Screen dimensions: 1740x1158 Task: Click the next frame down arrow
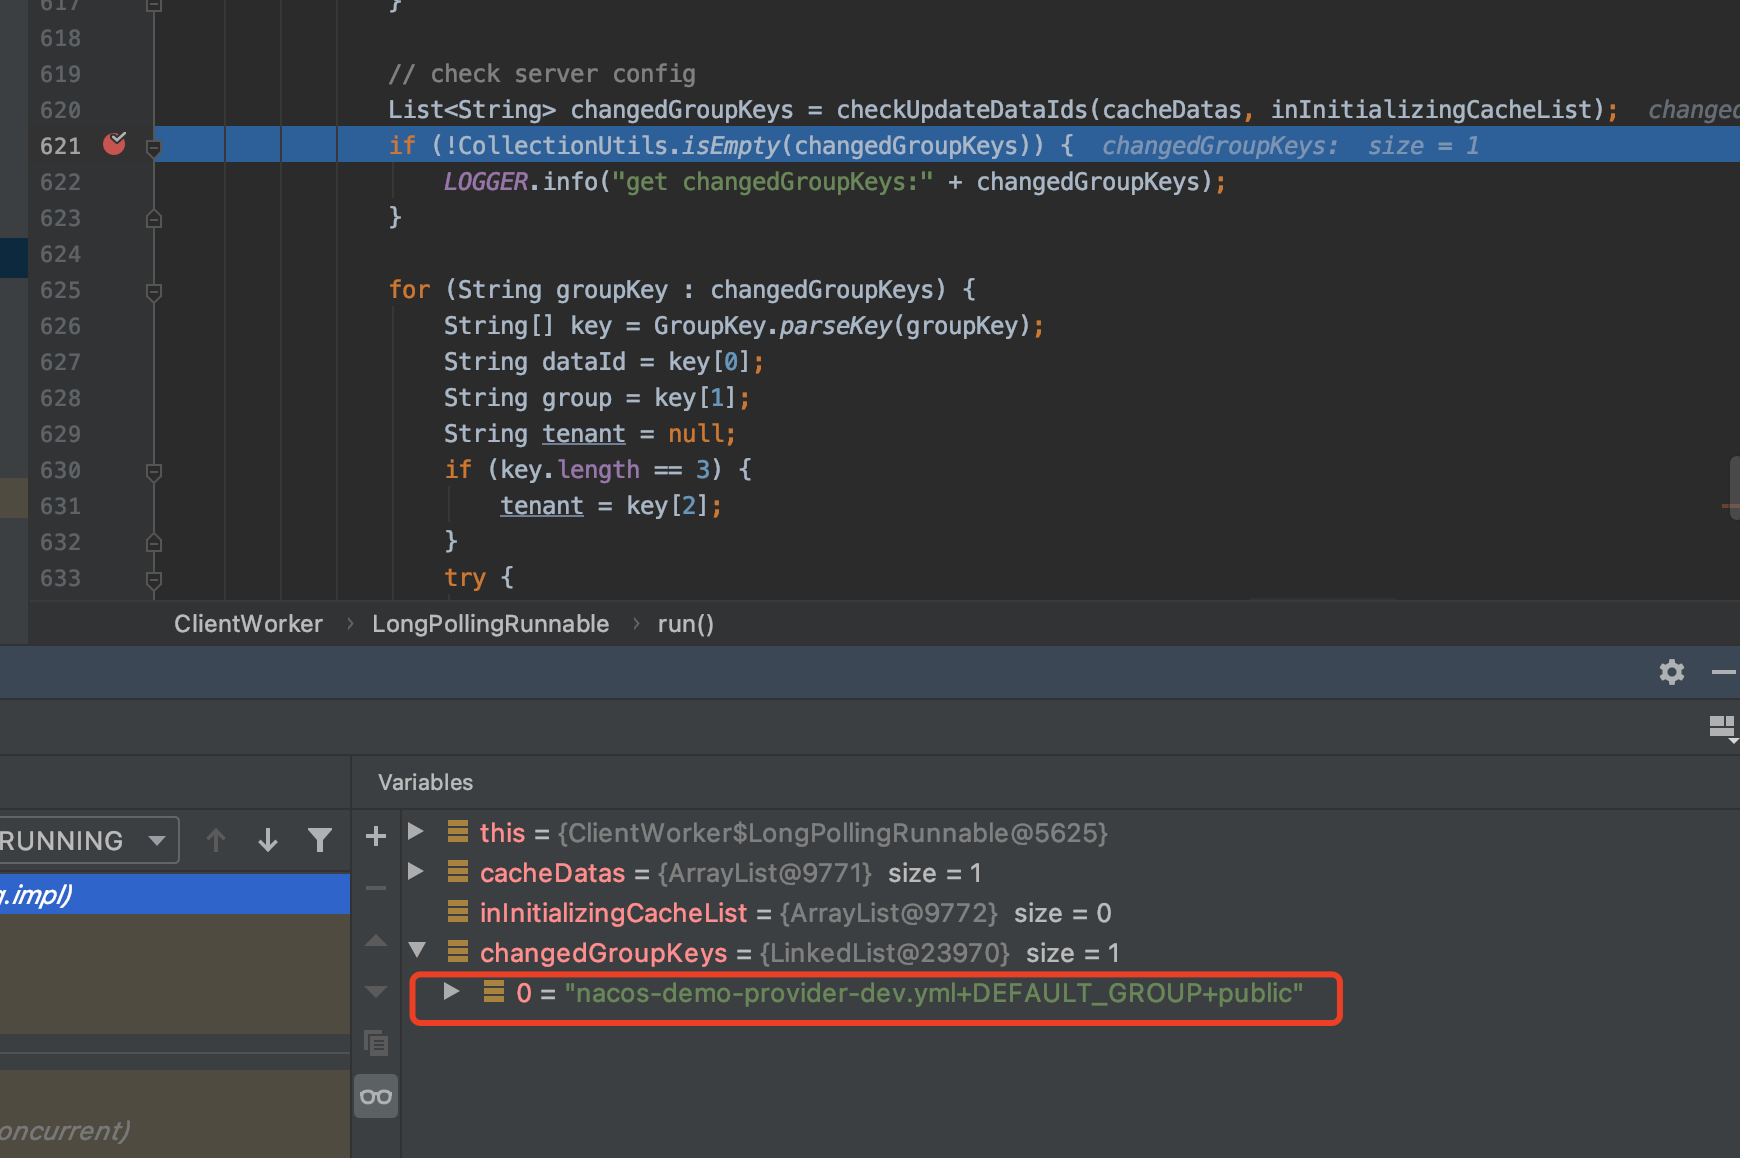[x=268, y=840]
